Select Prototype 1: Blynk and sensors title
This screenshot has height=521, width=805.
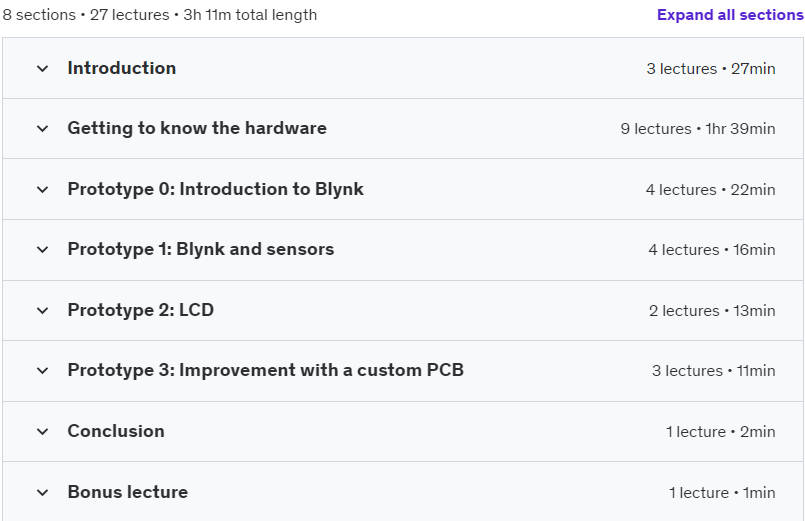click(x=201, y=249)
